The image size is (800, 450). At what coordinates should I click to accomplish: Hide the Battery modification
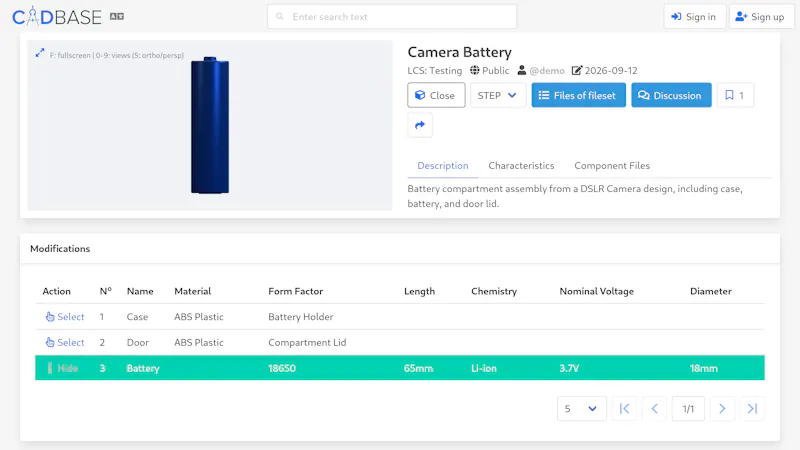tap(63, 368)
